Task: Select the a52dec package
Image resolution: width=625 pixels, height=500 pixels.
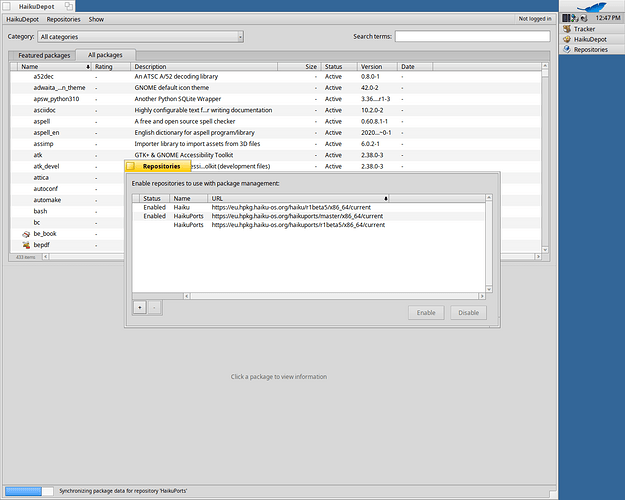Action: click(275, 77)
